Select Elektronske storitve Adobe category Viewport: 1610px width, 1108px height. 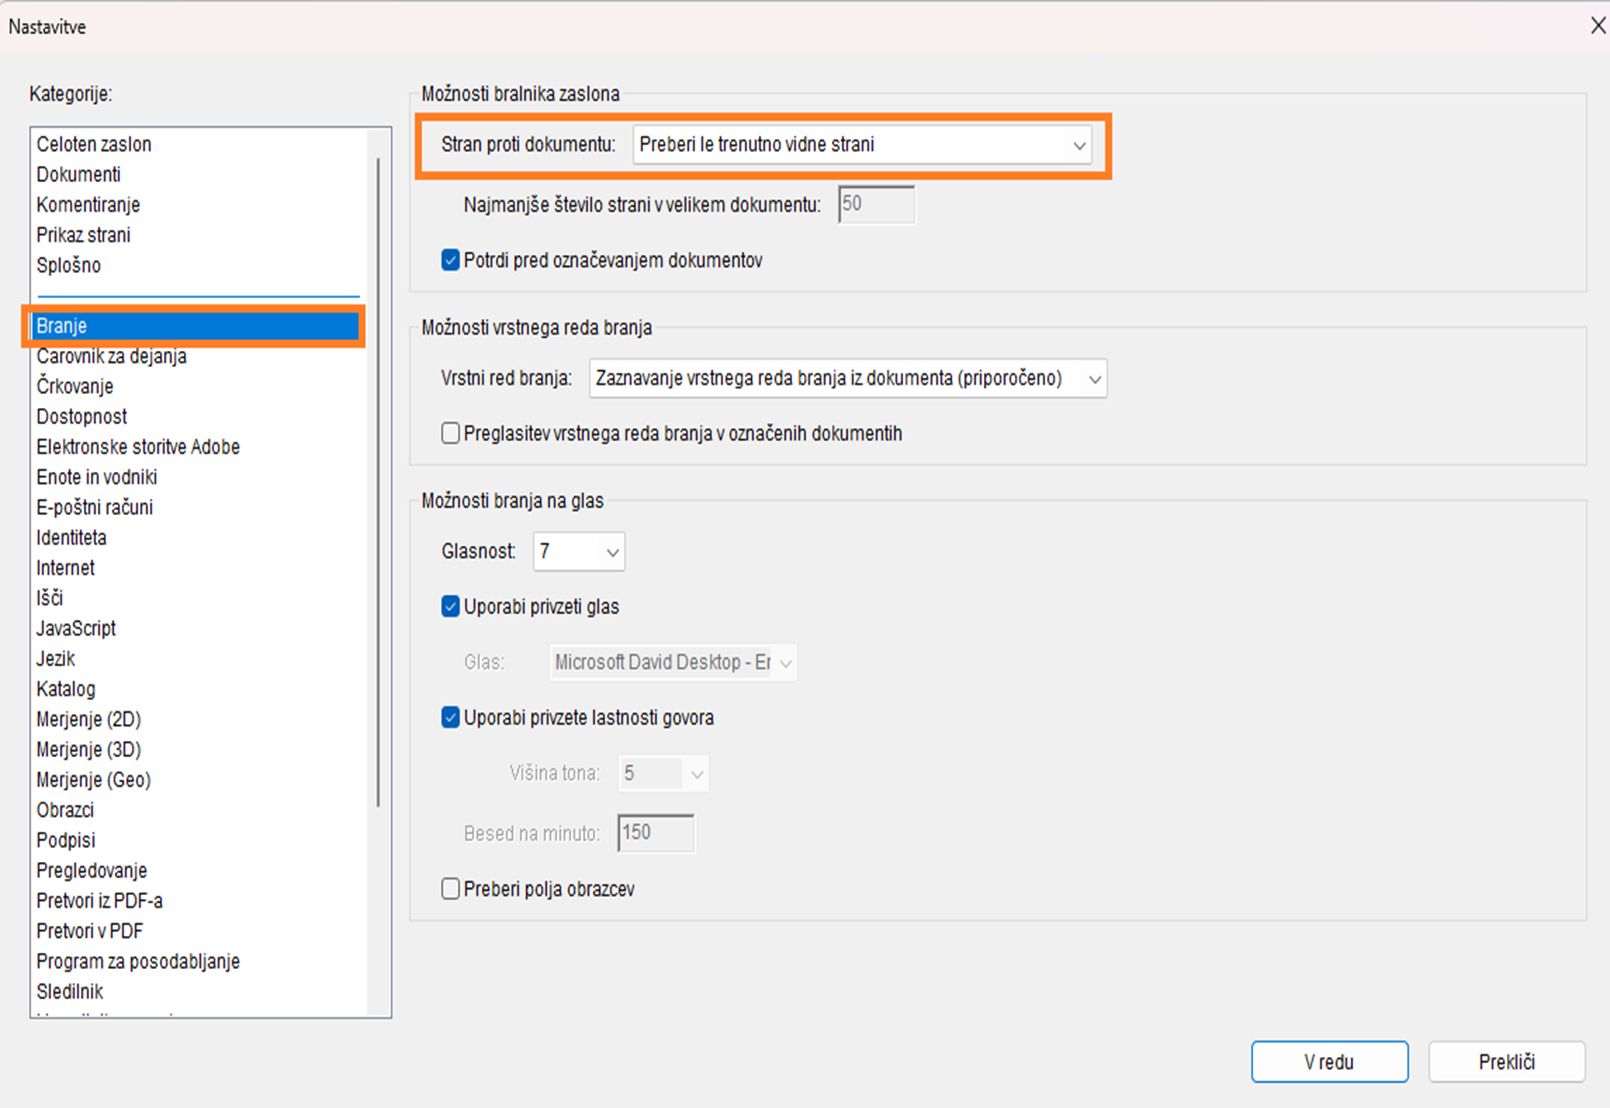click(138, 447)
